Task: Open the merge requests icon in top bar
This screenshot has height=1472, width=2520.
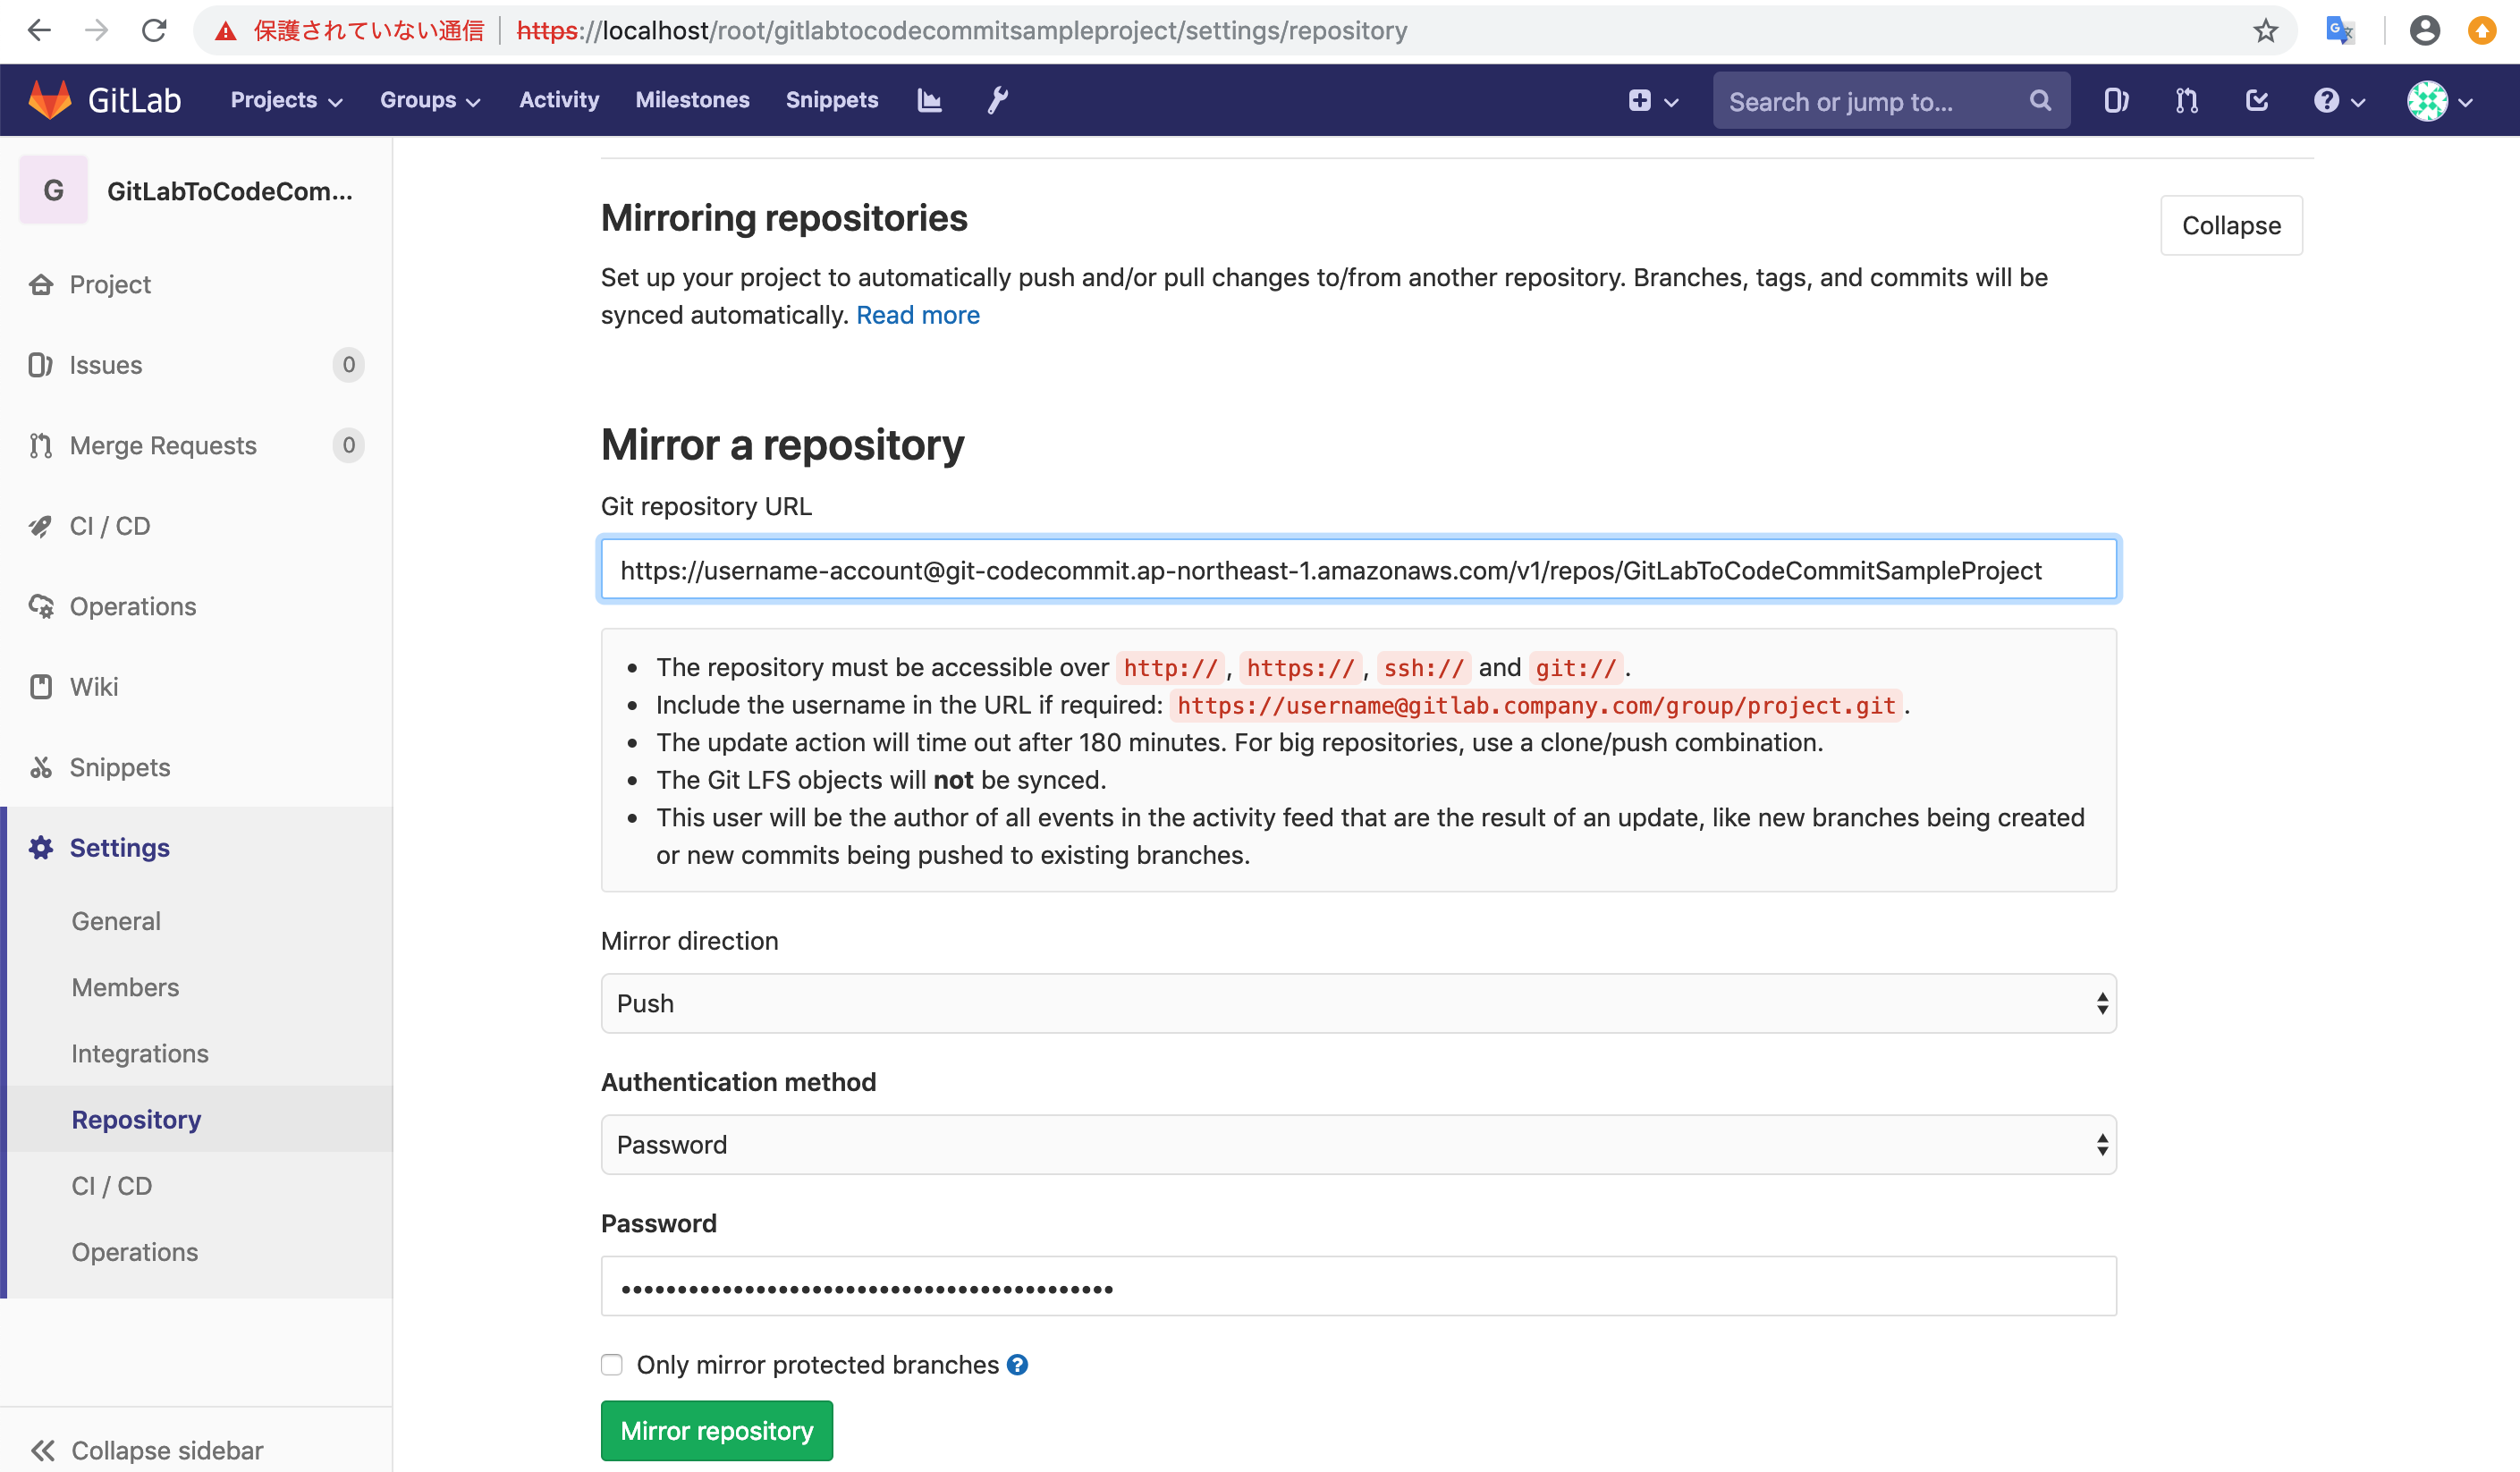Action: (x=2186, y=100)
